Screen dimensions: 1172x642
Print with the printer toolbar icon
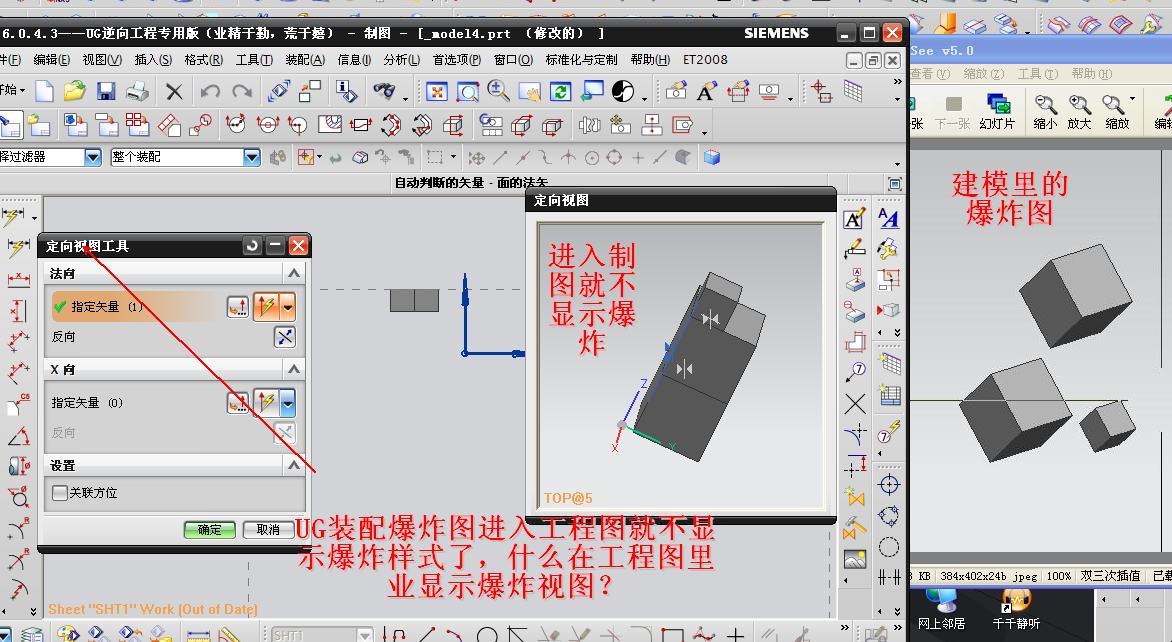137,91
